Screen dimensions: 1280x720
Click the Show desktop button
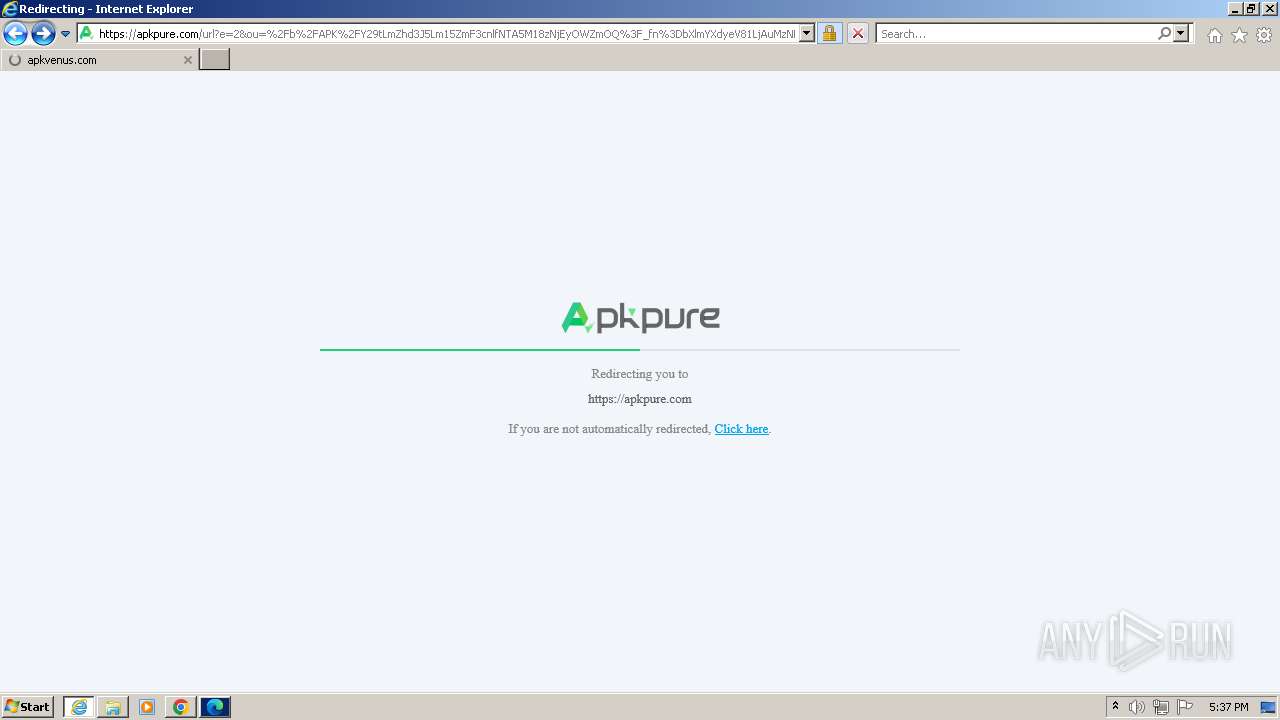[x=1268, y=707]
